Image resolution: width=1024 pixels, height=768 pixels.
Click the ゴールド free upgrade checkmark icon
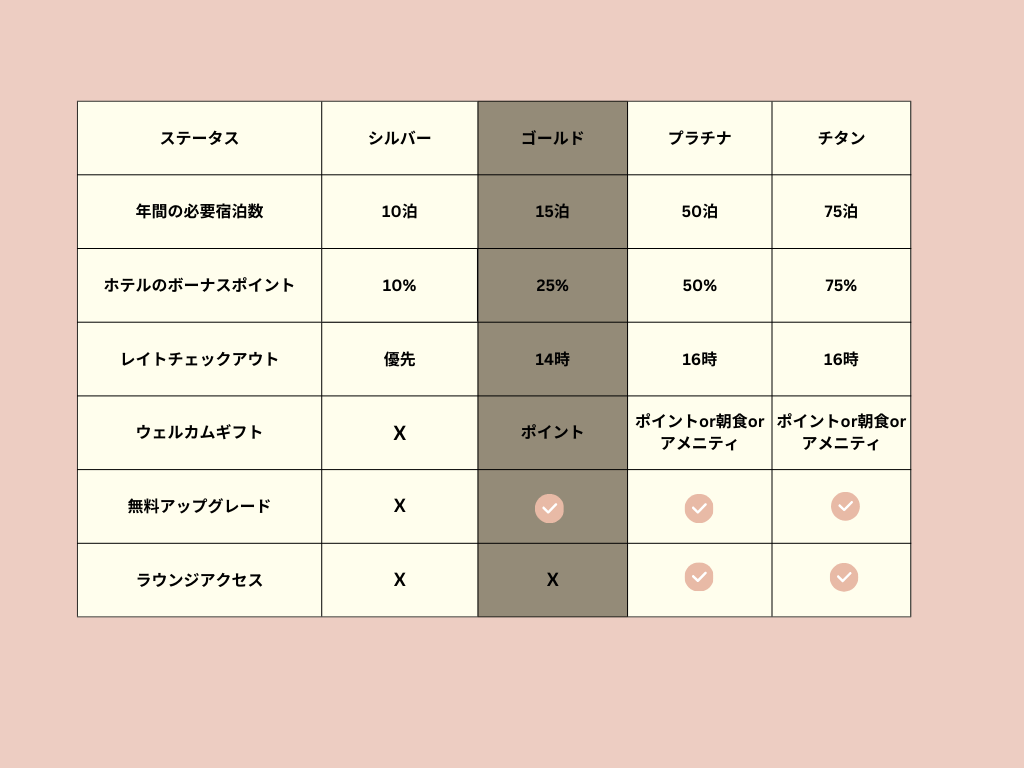point(549,508)
